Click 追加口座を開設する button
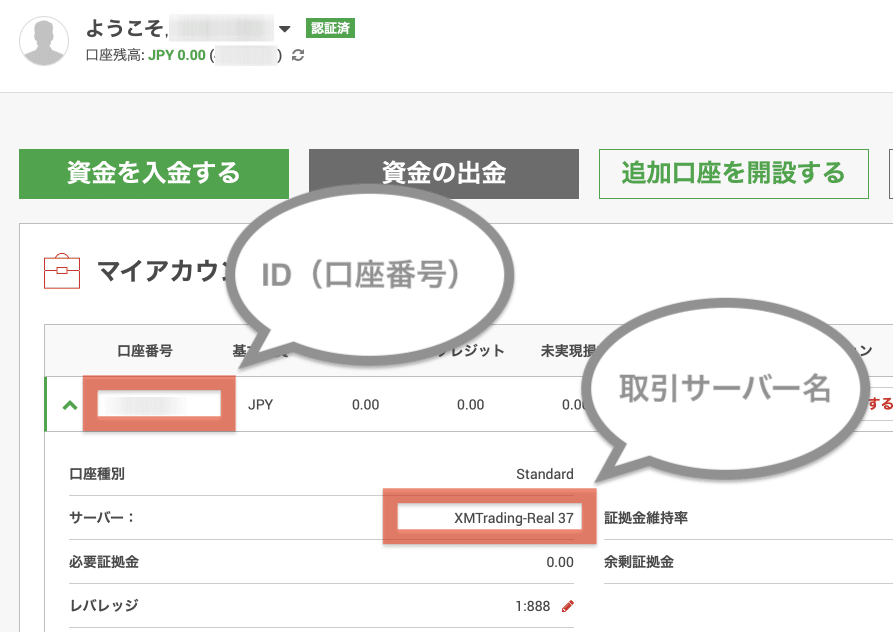This screenshot has height=632, width=893. click(x=734, y=174)
